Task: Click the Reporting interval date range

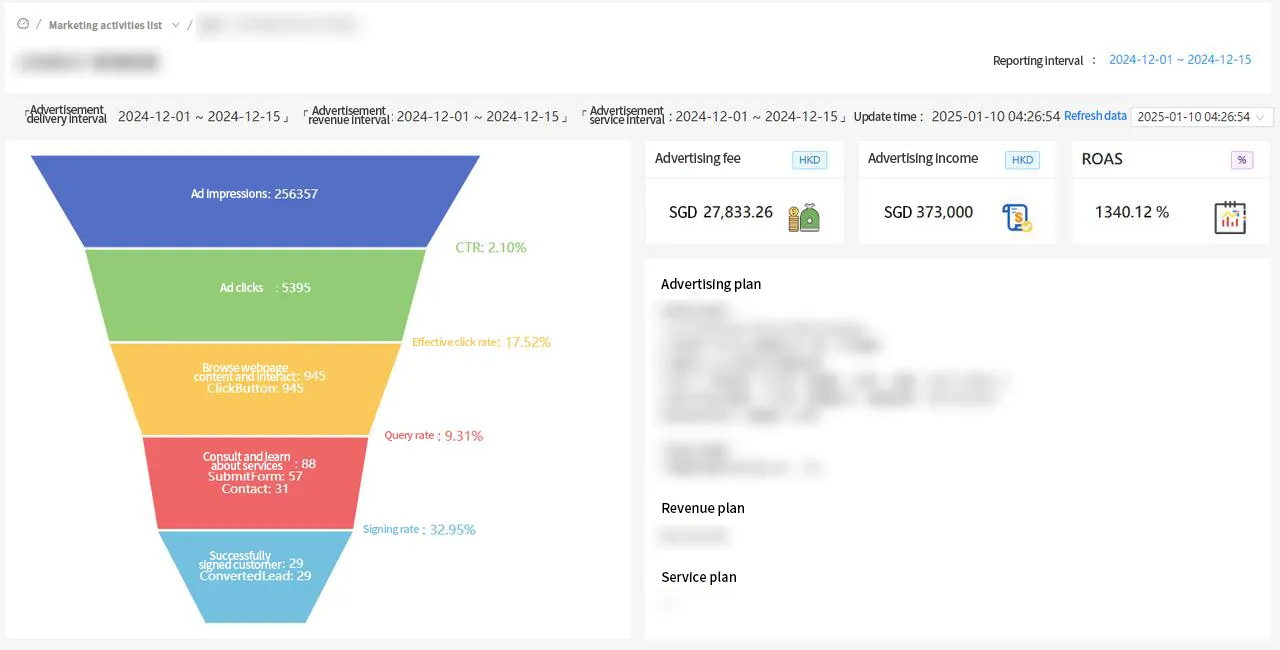Action: click(1180, 60)
